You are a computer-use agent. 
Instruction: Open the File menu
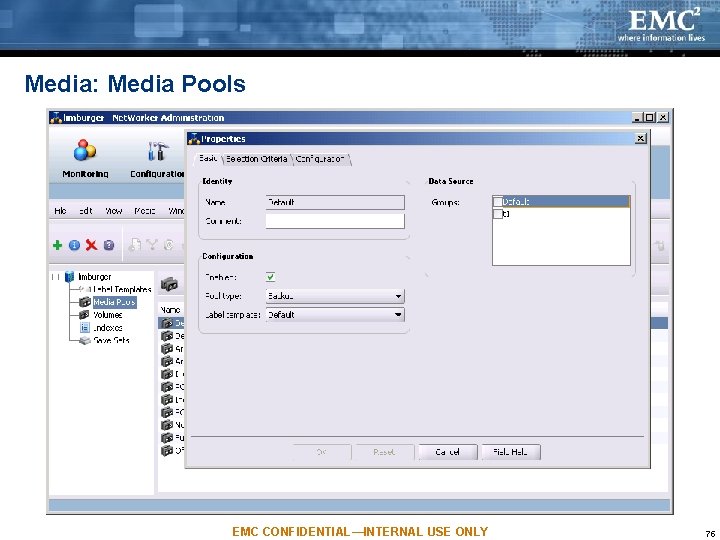(x=60, y=211)
